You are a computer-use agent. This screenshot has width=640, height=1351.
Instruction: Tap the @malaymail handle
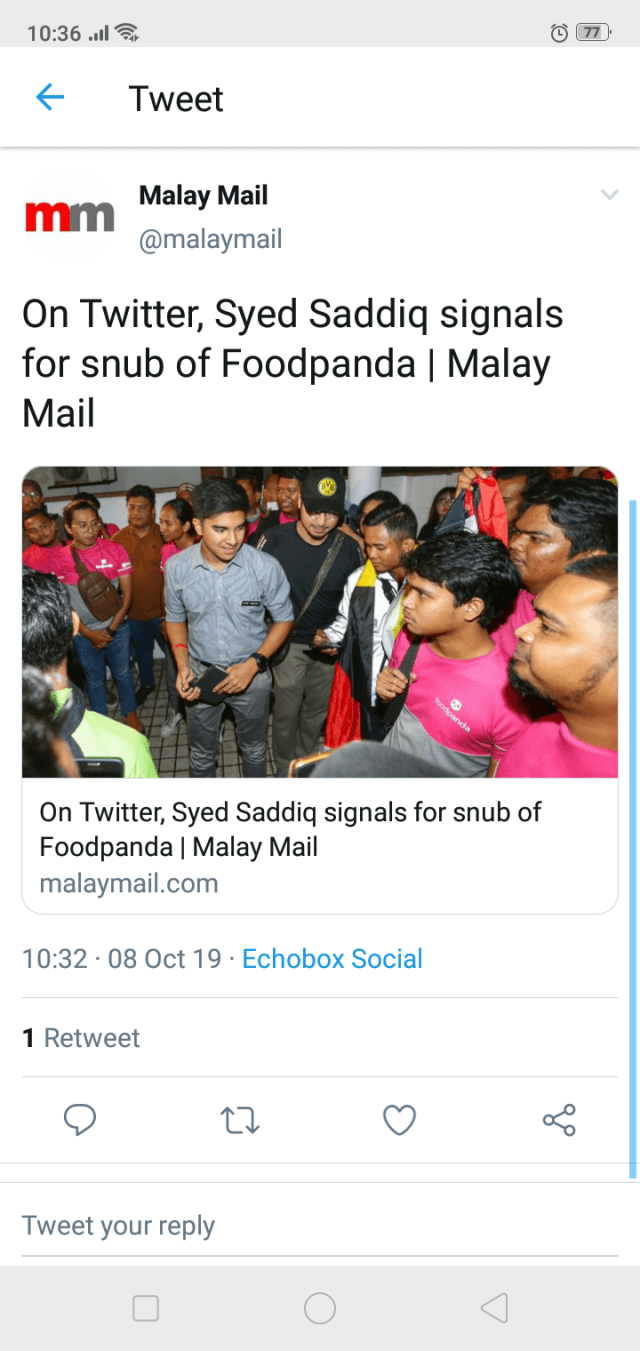pos(210,240)
